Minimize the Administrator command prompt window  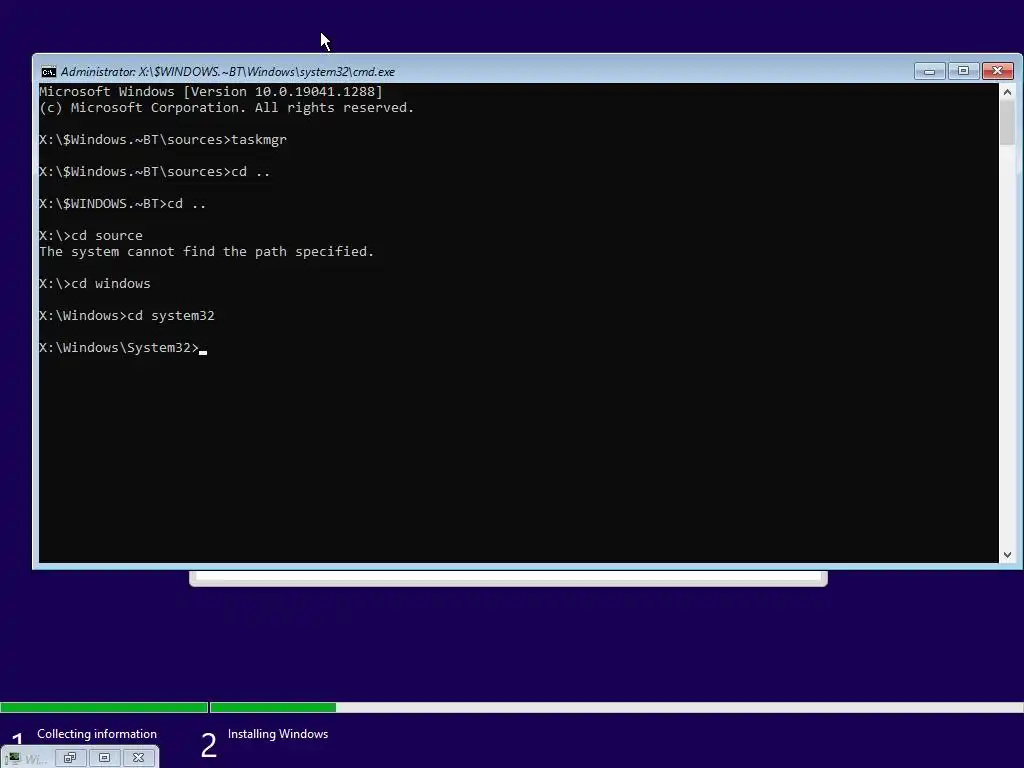[929, 71]
